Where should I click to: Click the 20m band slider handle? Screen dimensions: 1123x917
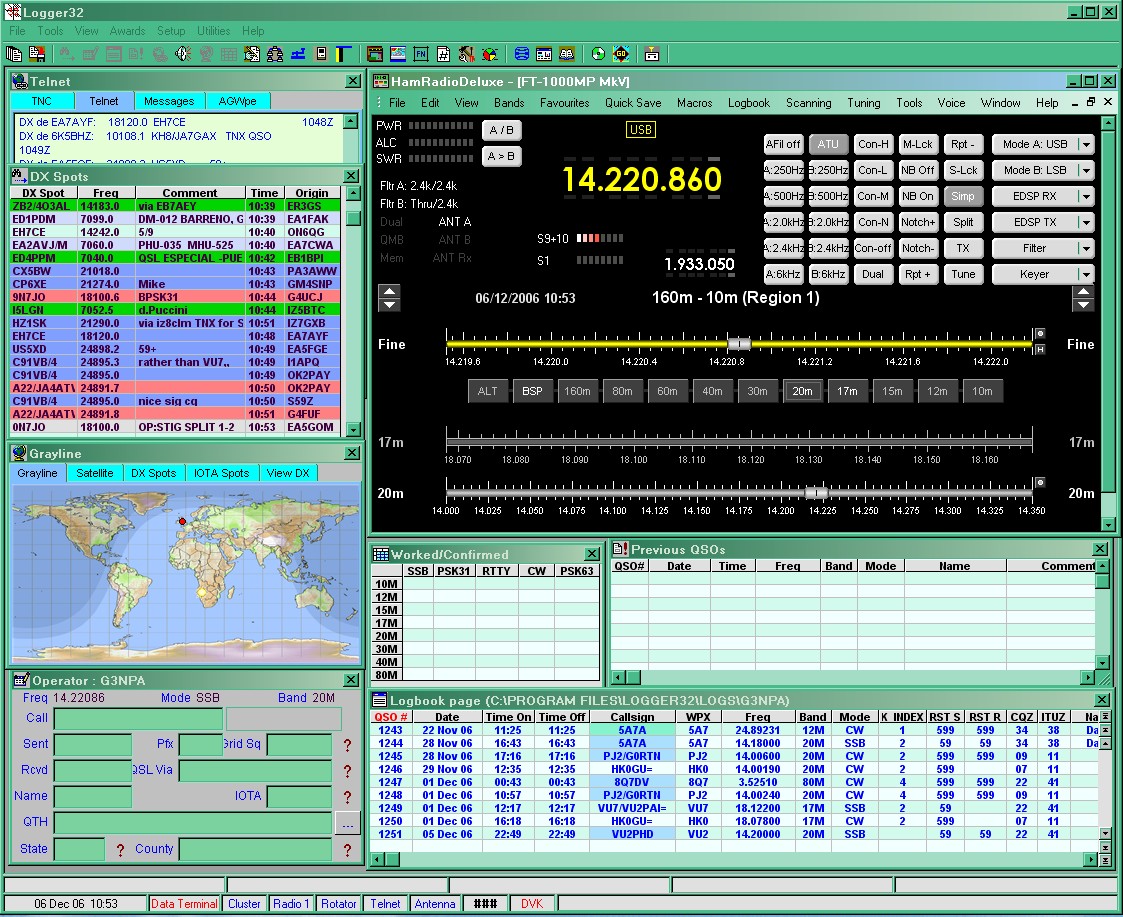coord(816,493)
